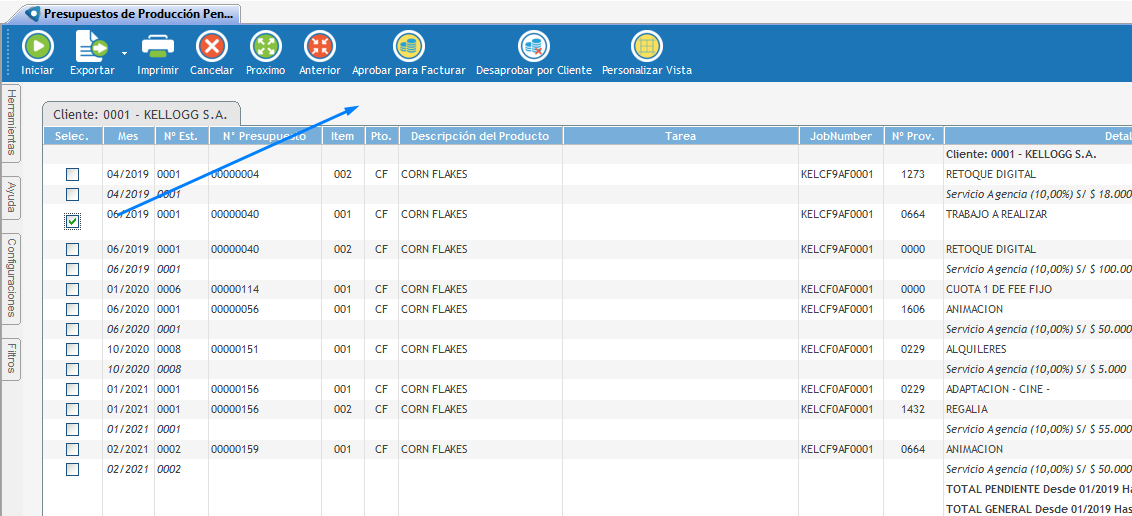Click Desaprobar por Cliente icon

(534, 47)
